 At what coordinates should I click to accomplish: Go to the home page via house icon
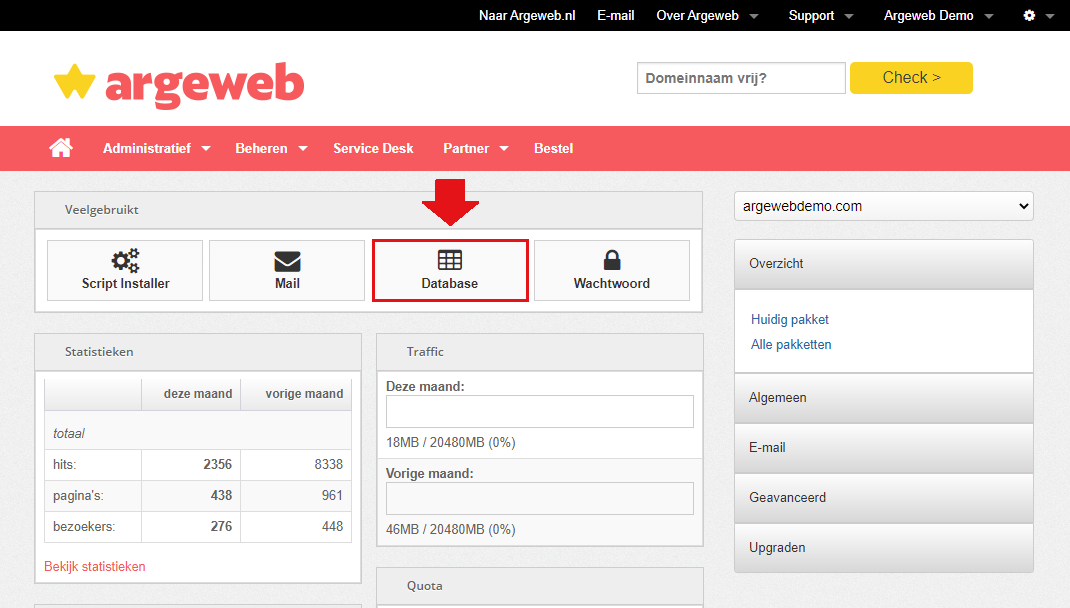click(x=61, y=148)
